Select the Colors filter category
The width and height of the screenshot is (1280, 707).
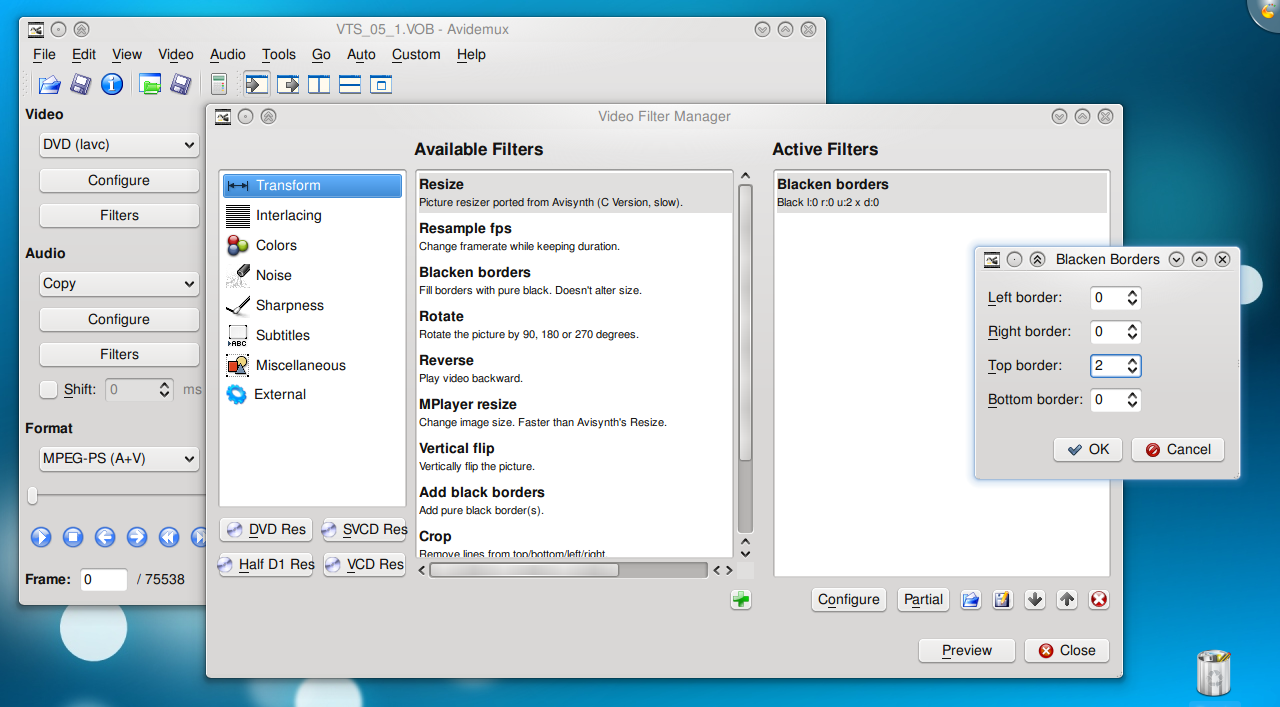(x=312, y=245)
